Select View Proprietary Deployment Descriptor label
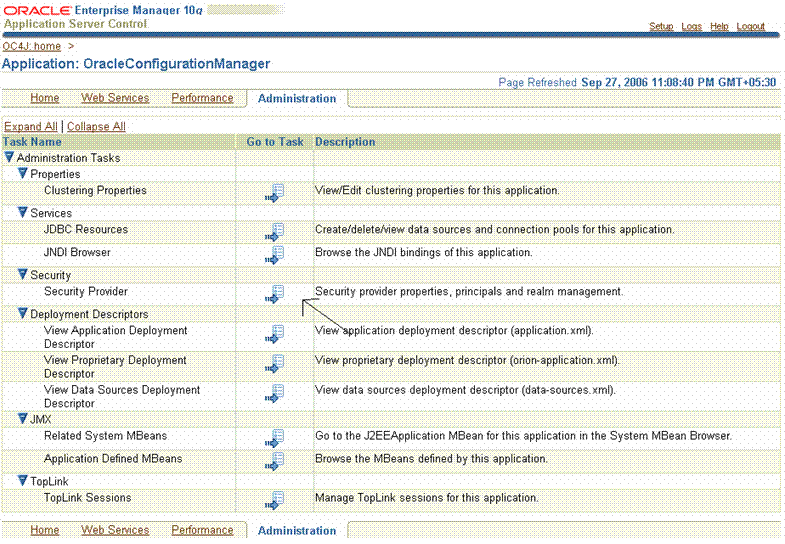The height and width of the screenshot is (544, 785). click(x=115, y=367)
